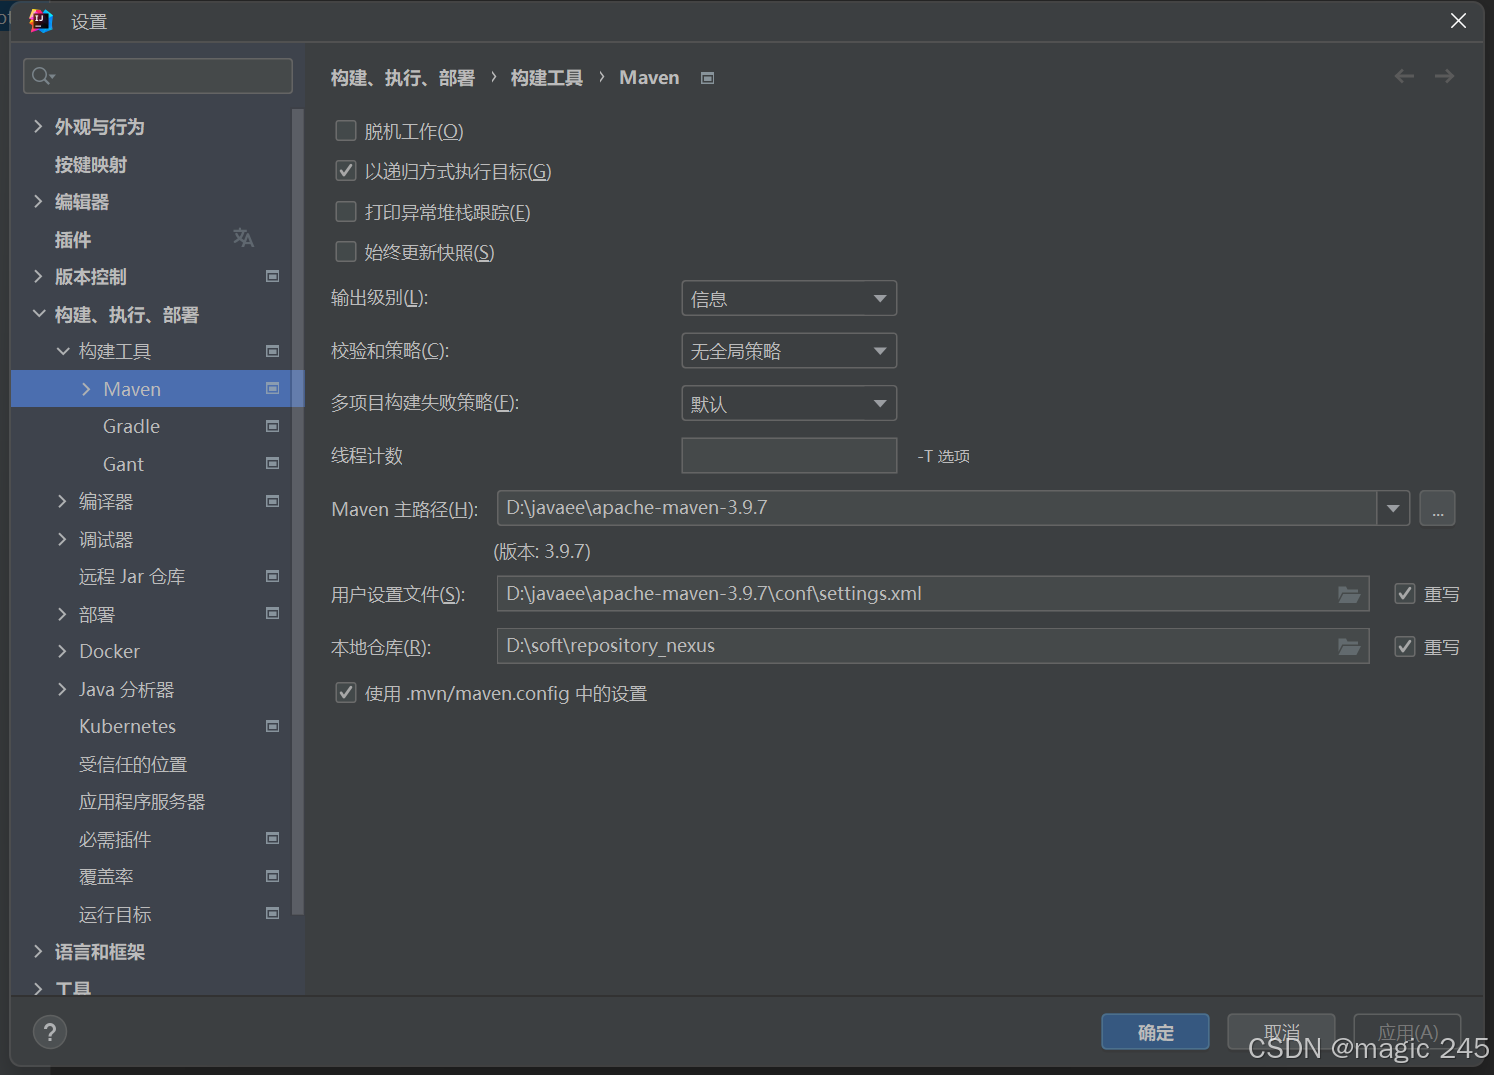Viewport: 1494px width, 1075px height.
Task: Collapse 构建、执行、部署 tree node
Action: point(38,314)
